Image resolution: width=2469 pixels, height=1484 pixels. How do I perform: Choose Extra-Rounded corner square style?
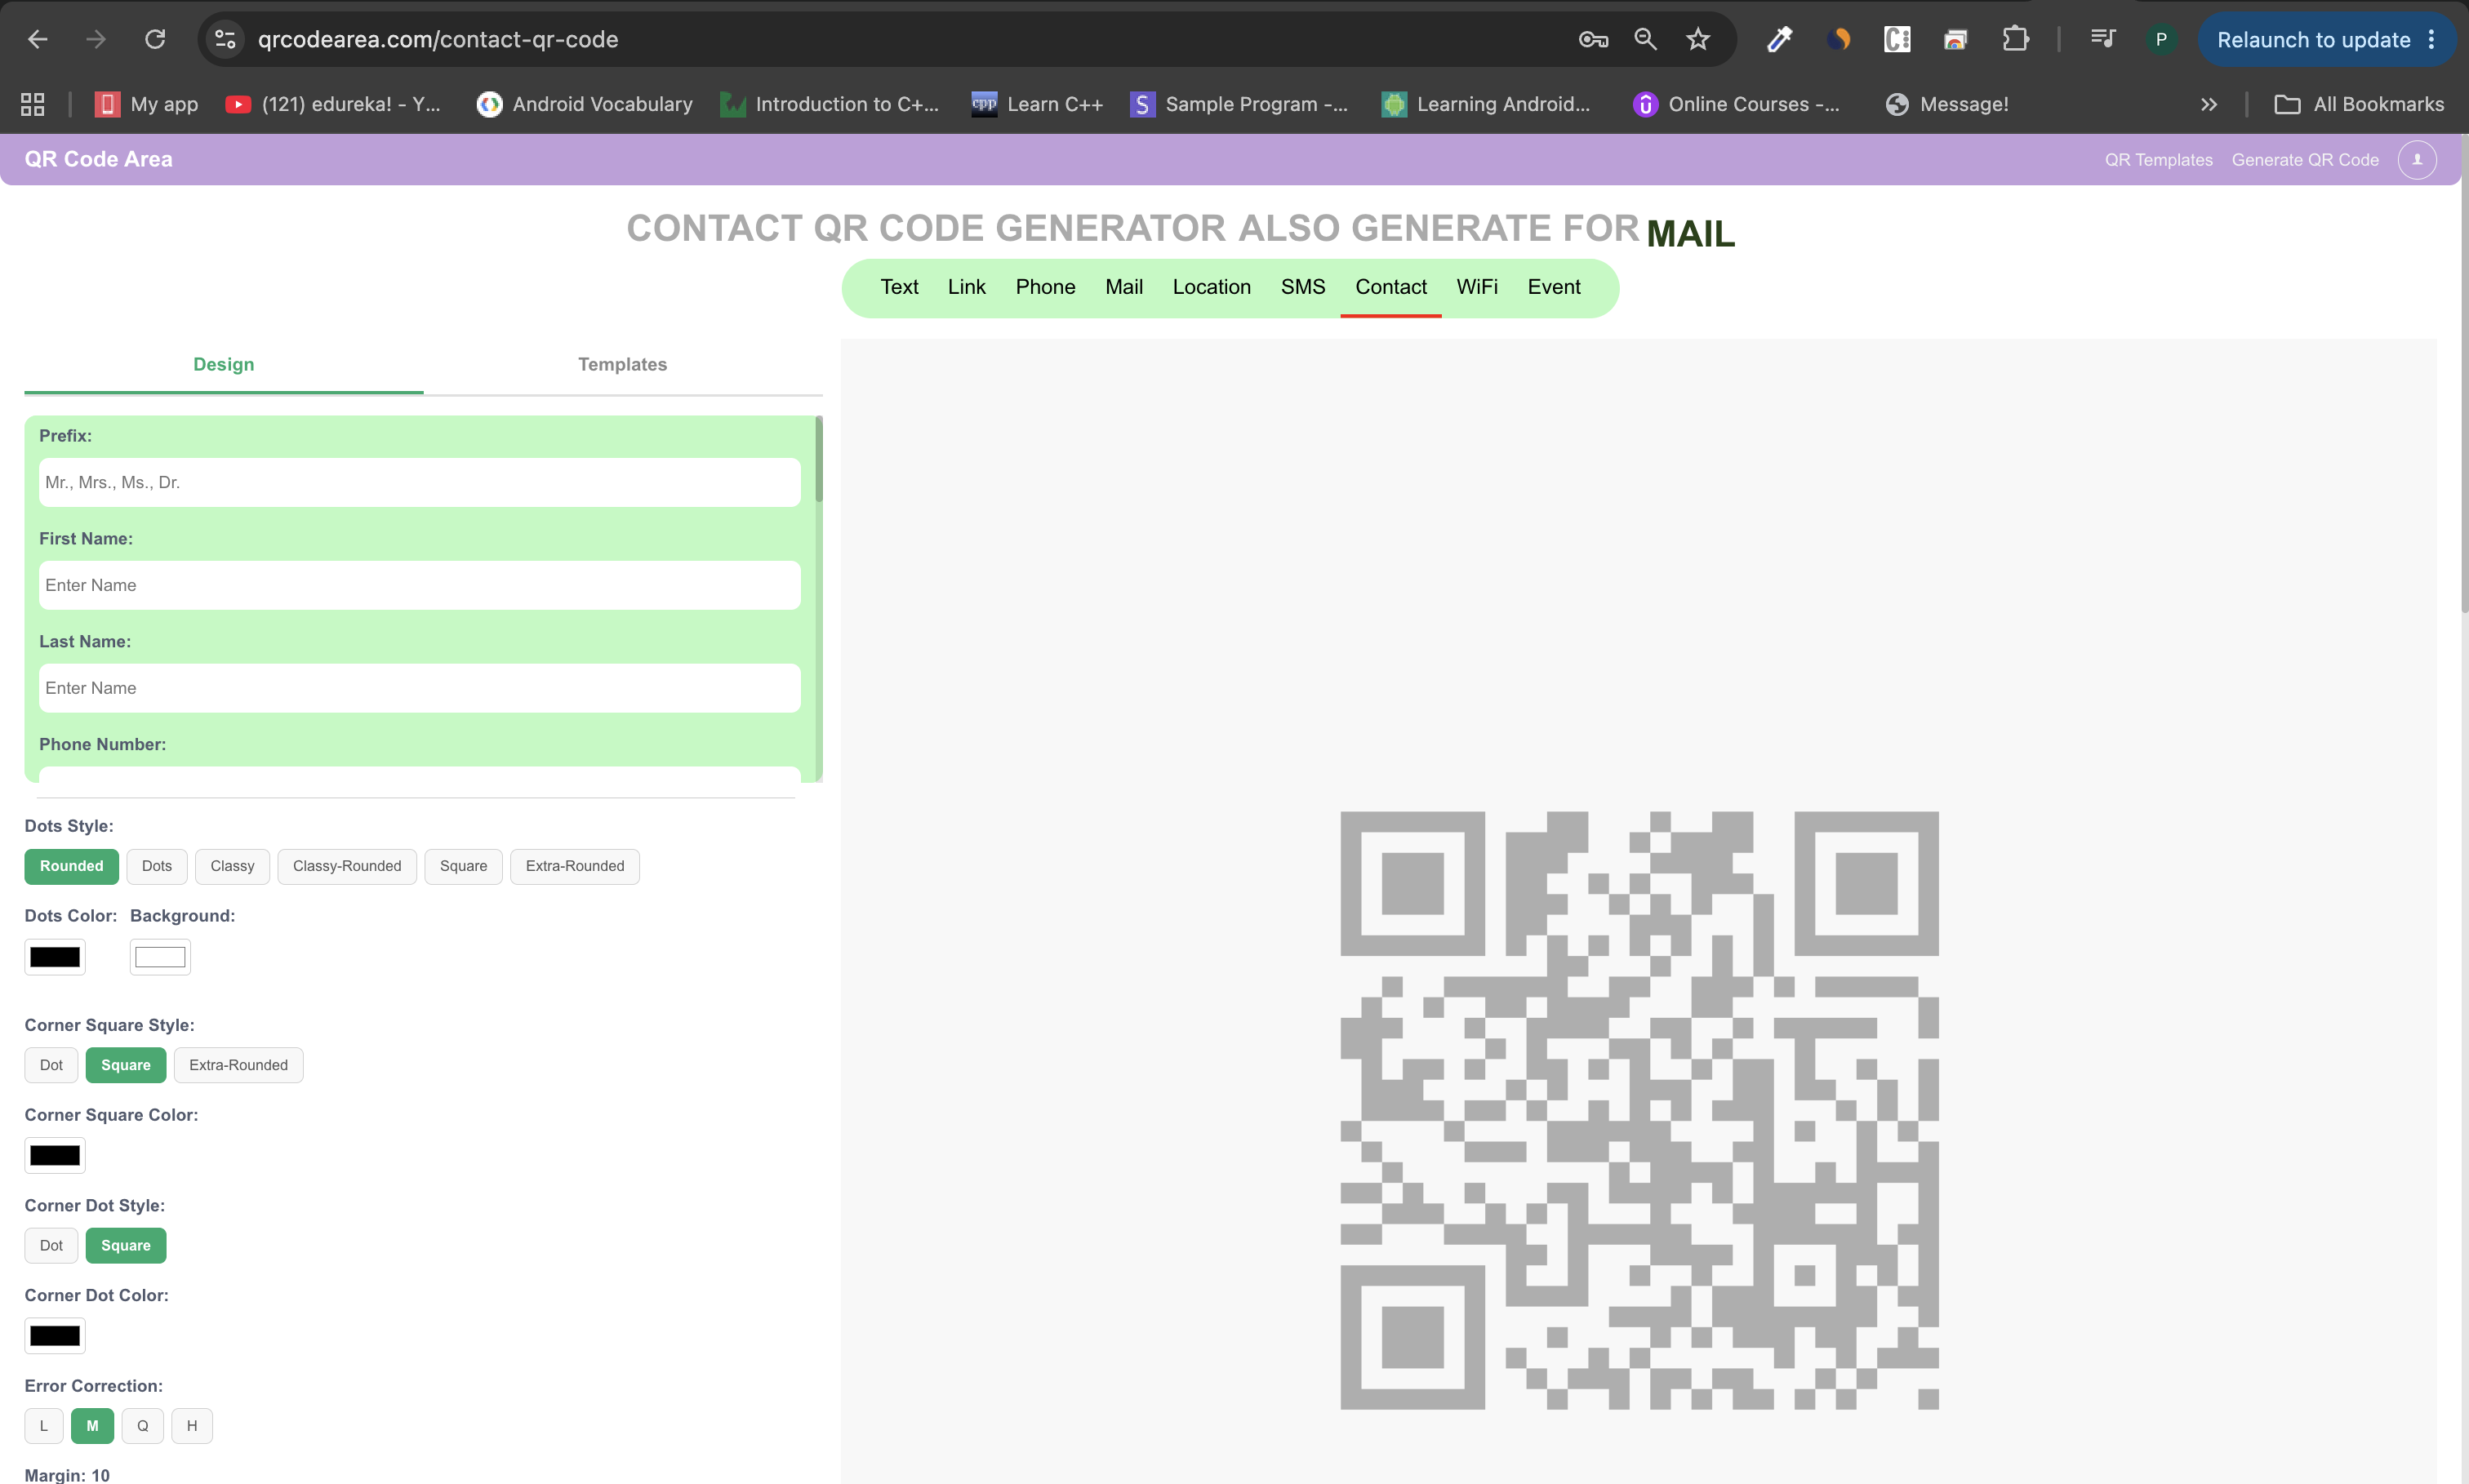click(238, 1065)
